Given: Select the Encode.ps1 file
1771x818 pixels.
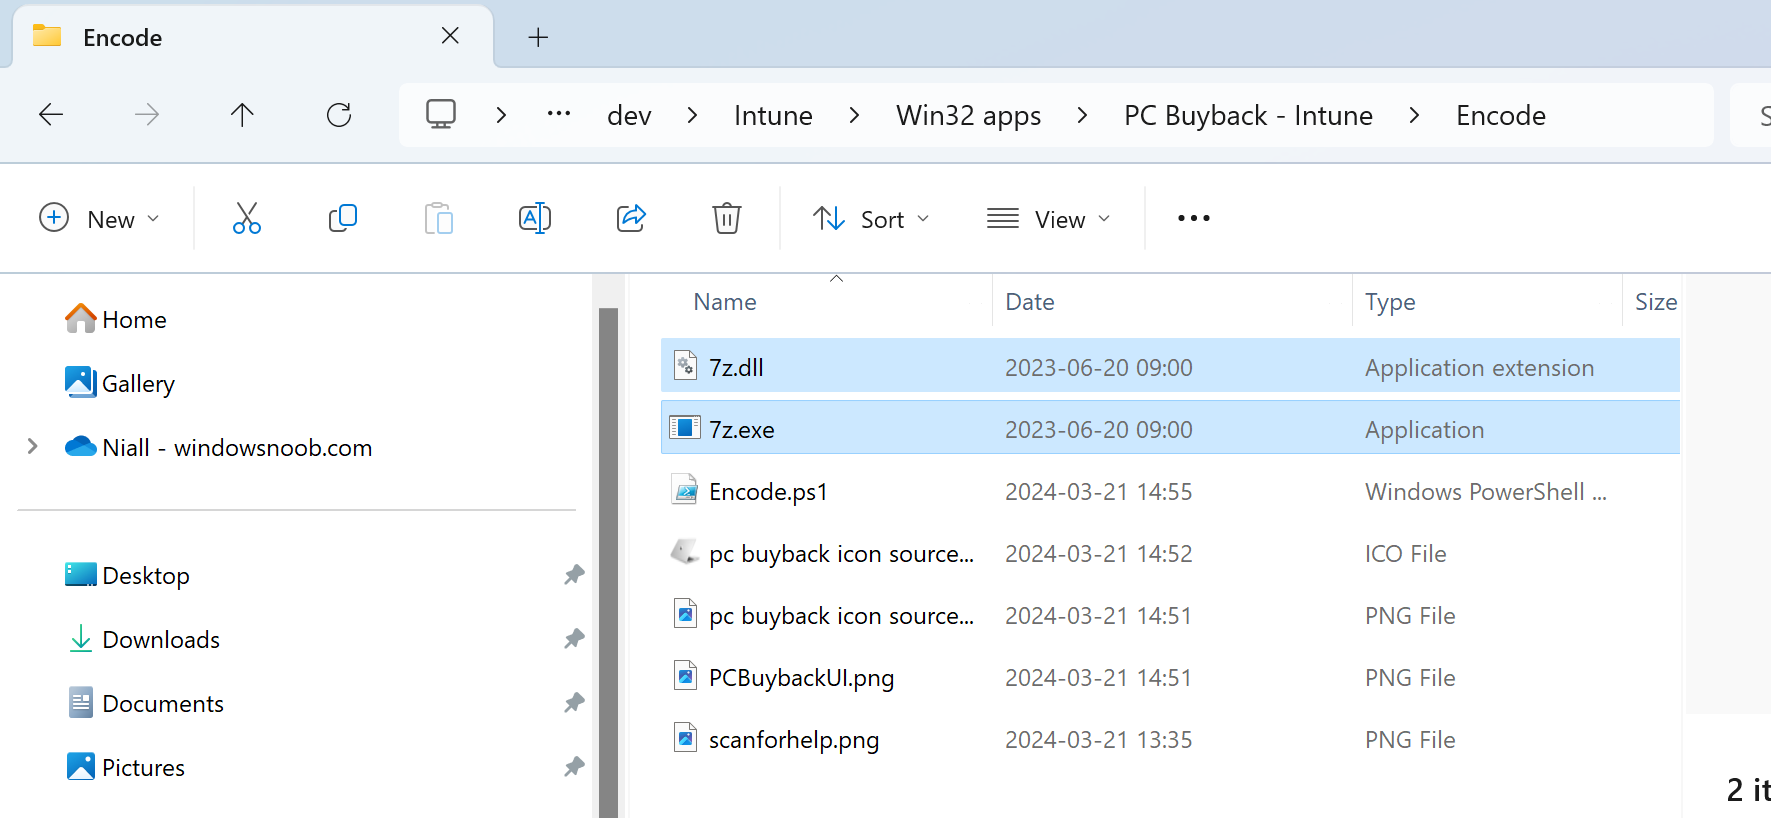Looking at the screenshot, I should tap(1170, 491).
